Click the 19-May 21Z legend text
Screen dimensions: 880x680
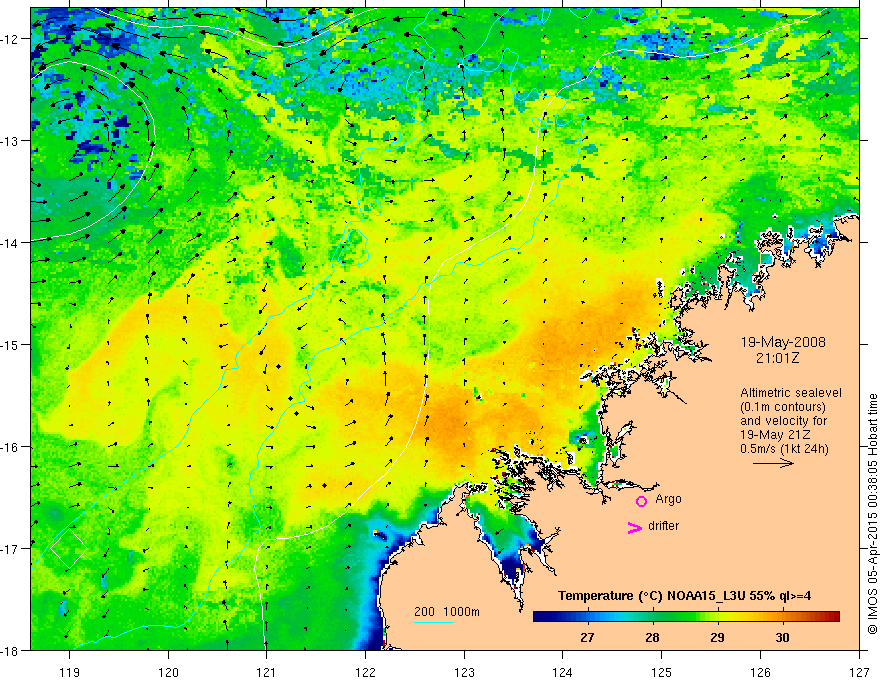[775, 435]
